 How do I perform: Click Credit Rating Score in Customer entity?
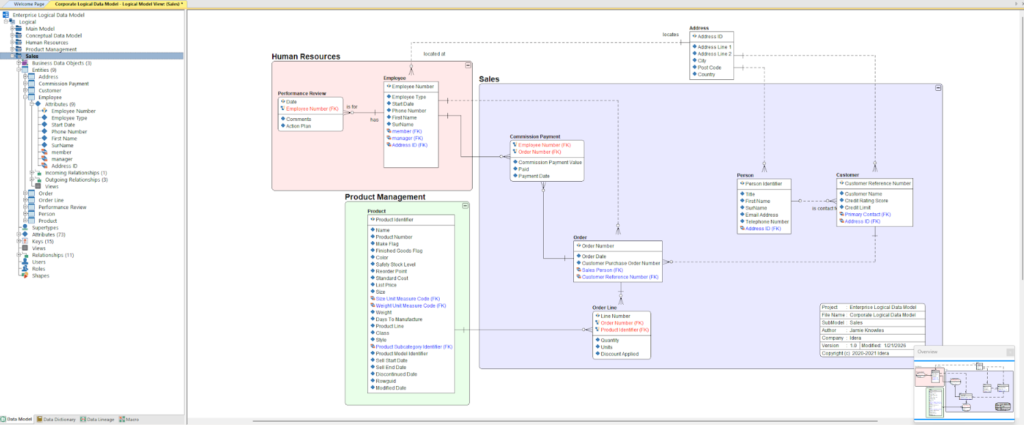point(865,200)
